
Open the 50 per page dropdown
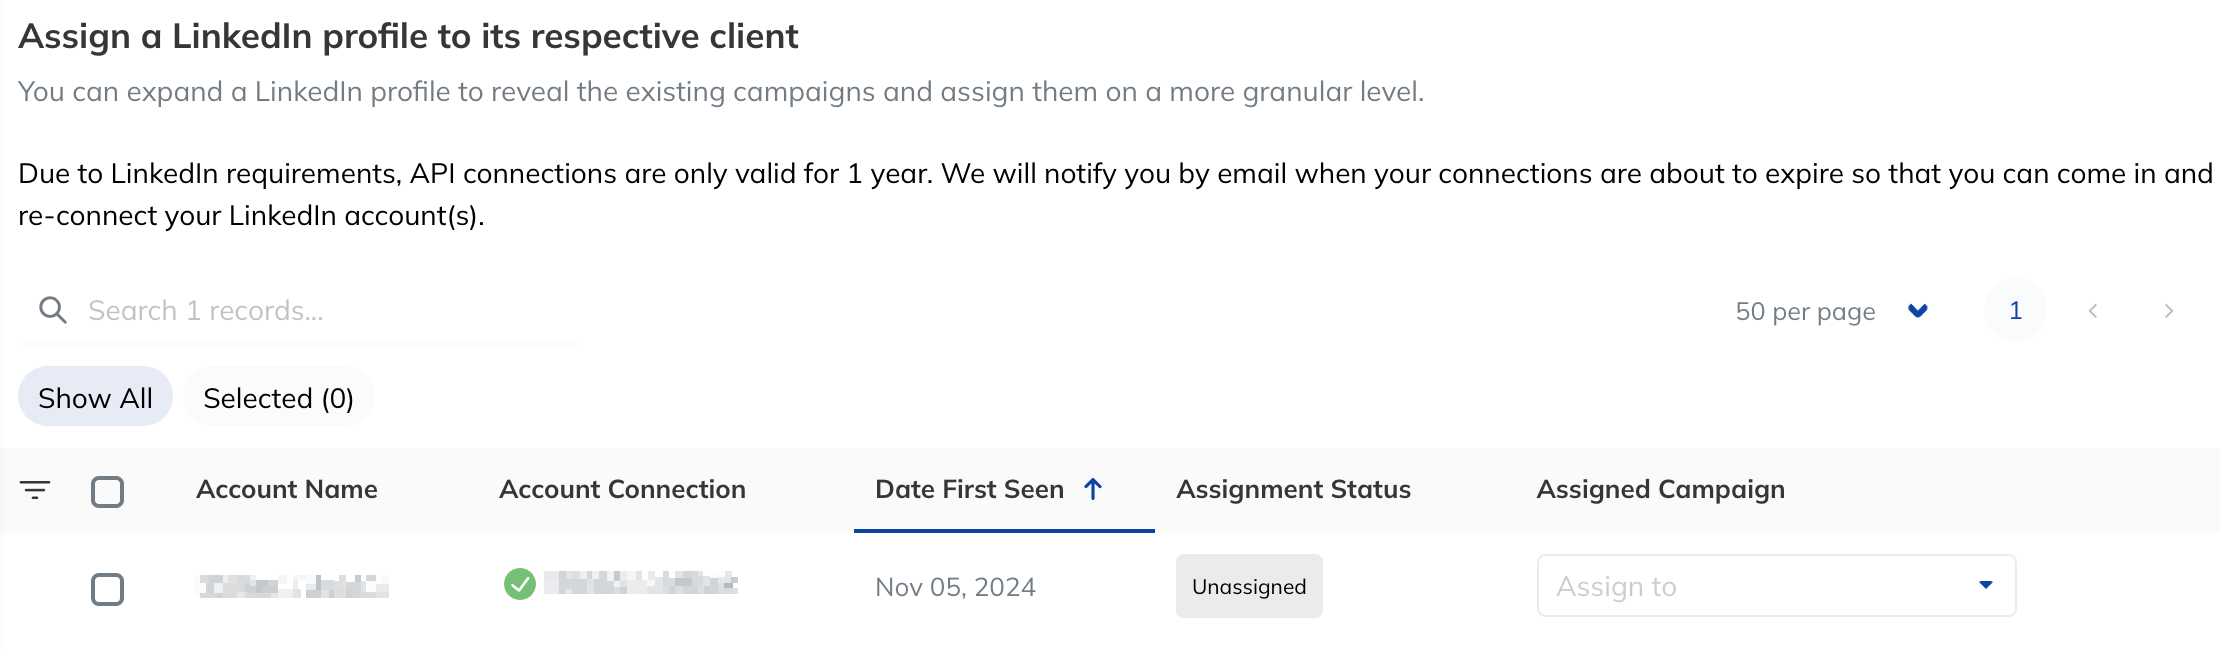(x=1832, y=311)
